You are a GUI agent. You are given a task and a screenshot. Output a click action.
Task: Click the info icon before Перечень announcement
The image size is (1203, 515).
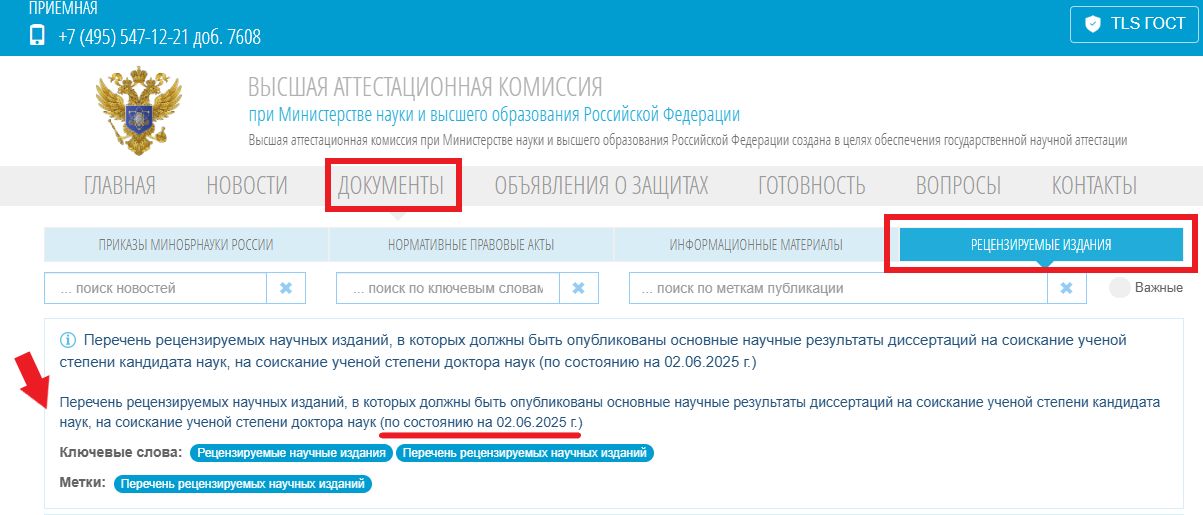(68, 340)
